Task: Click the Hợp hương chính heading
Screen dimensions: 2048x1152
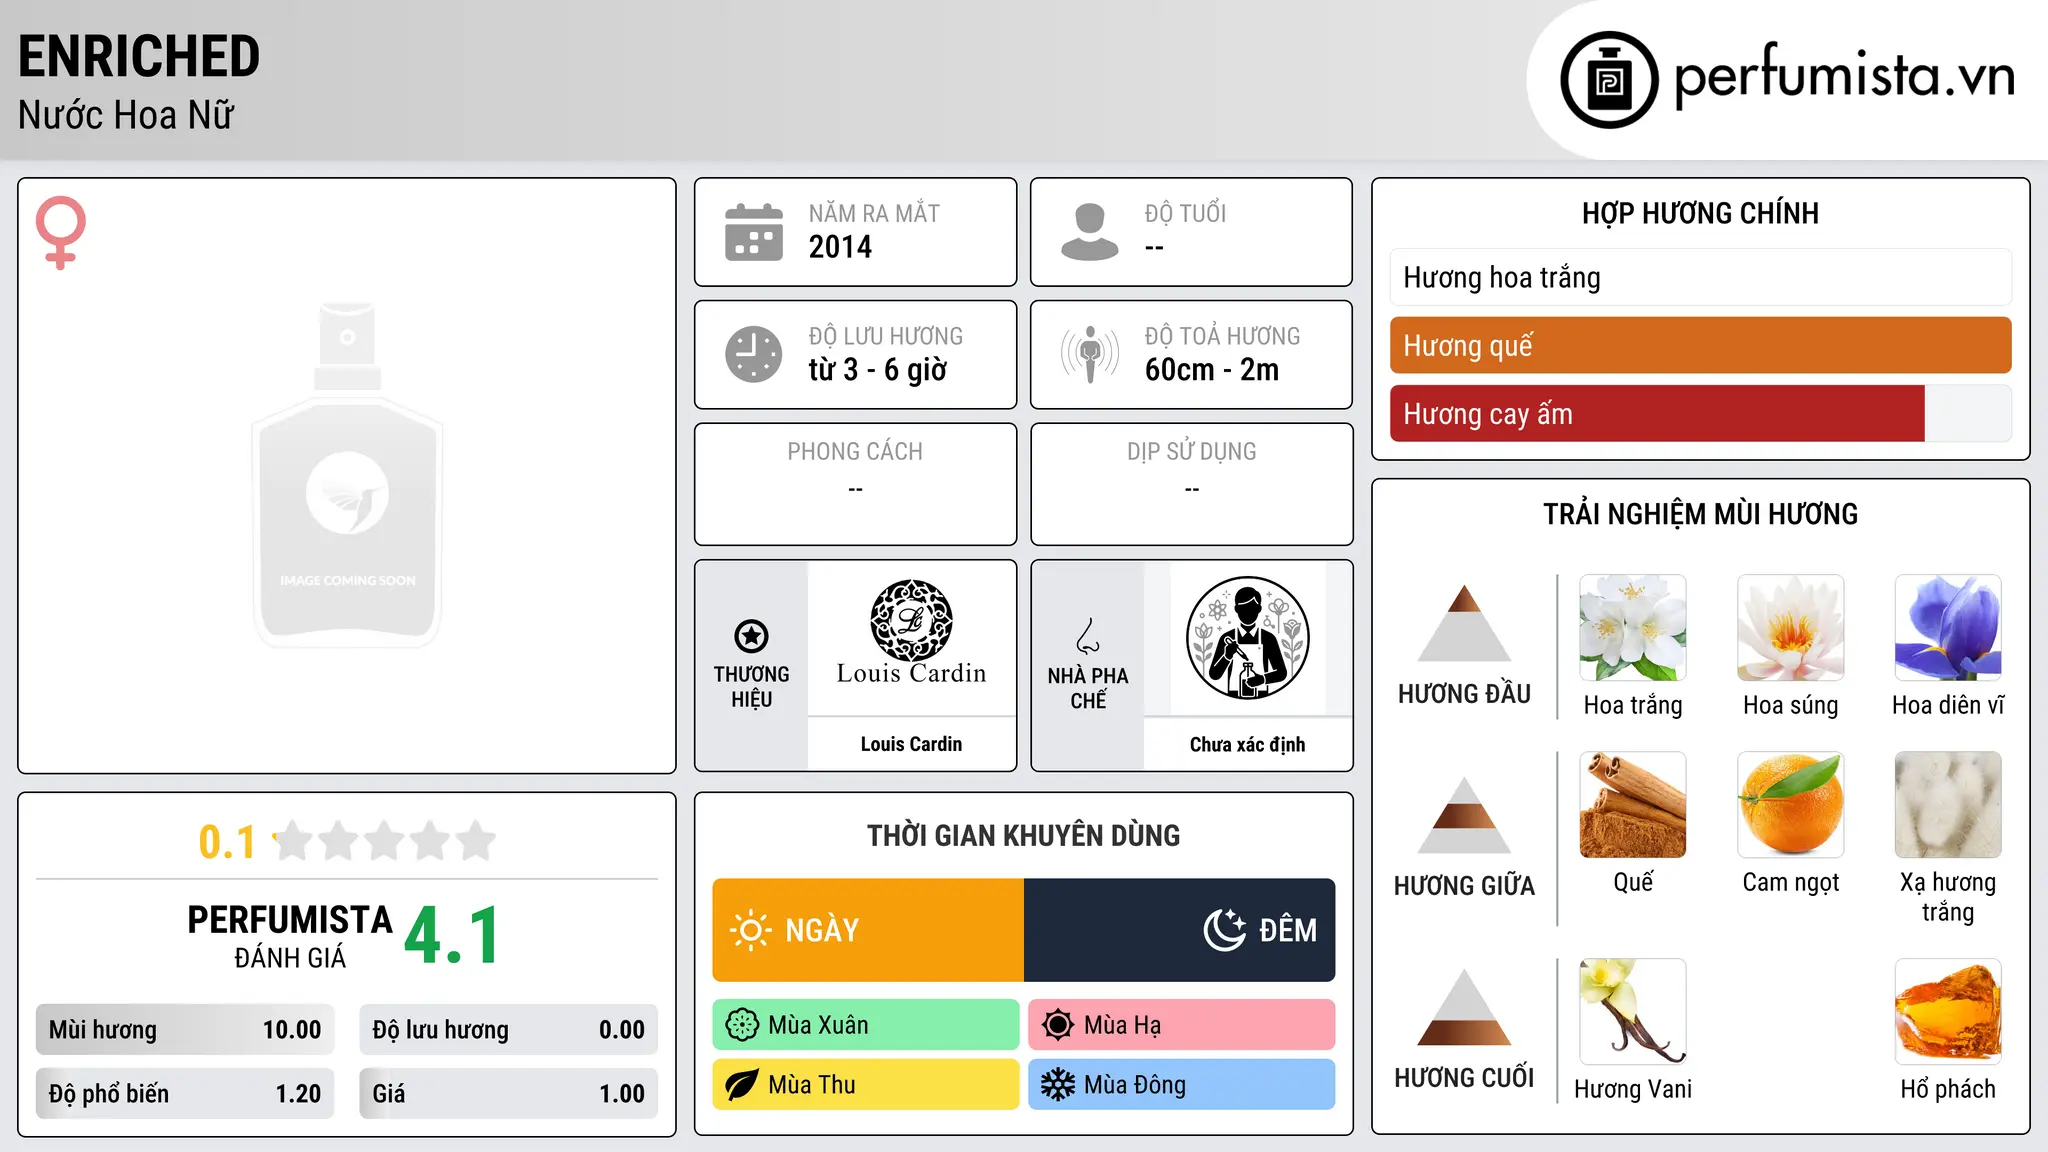Action: (x=1701, y=213)
